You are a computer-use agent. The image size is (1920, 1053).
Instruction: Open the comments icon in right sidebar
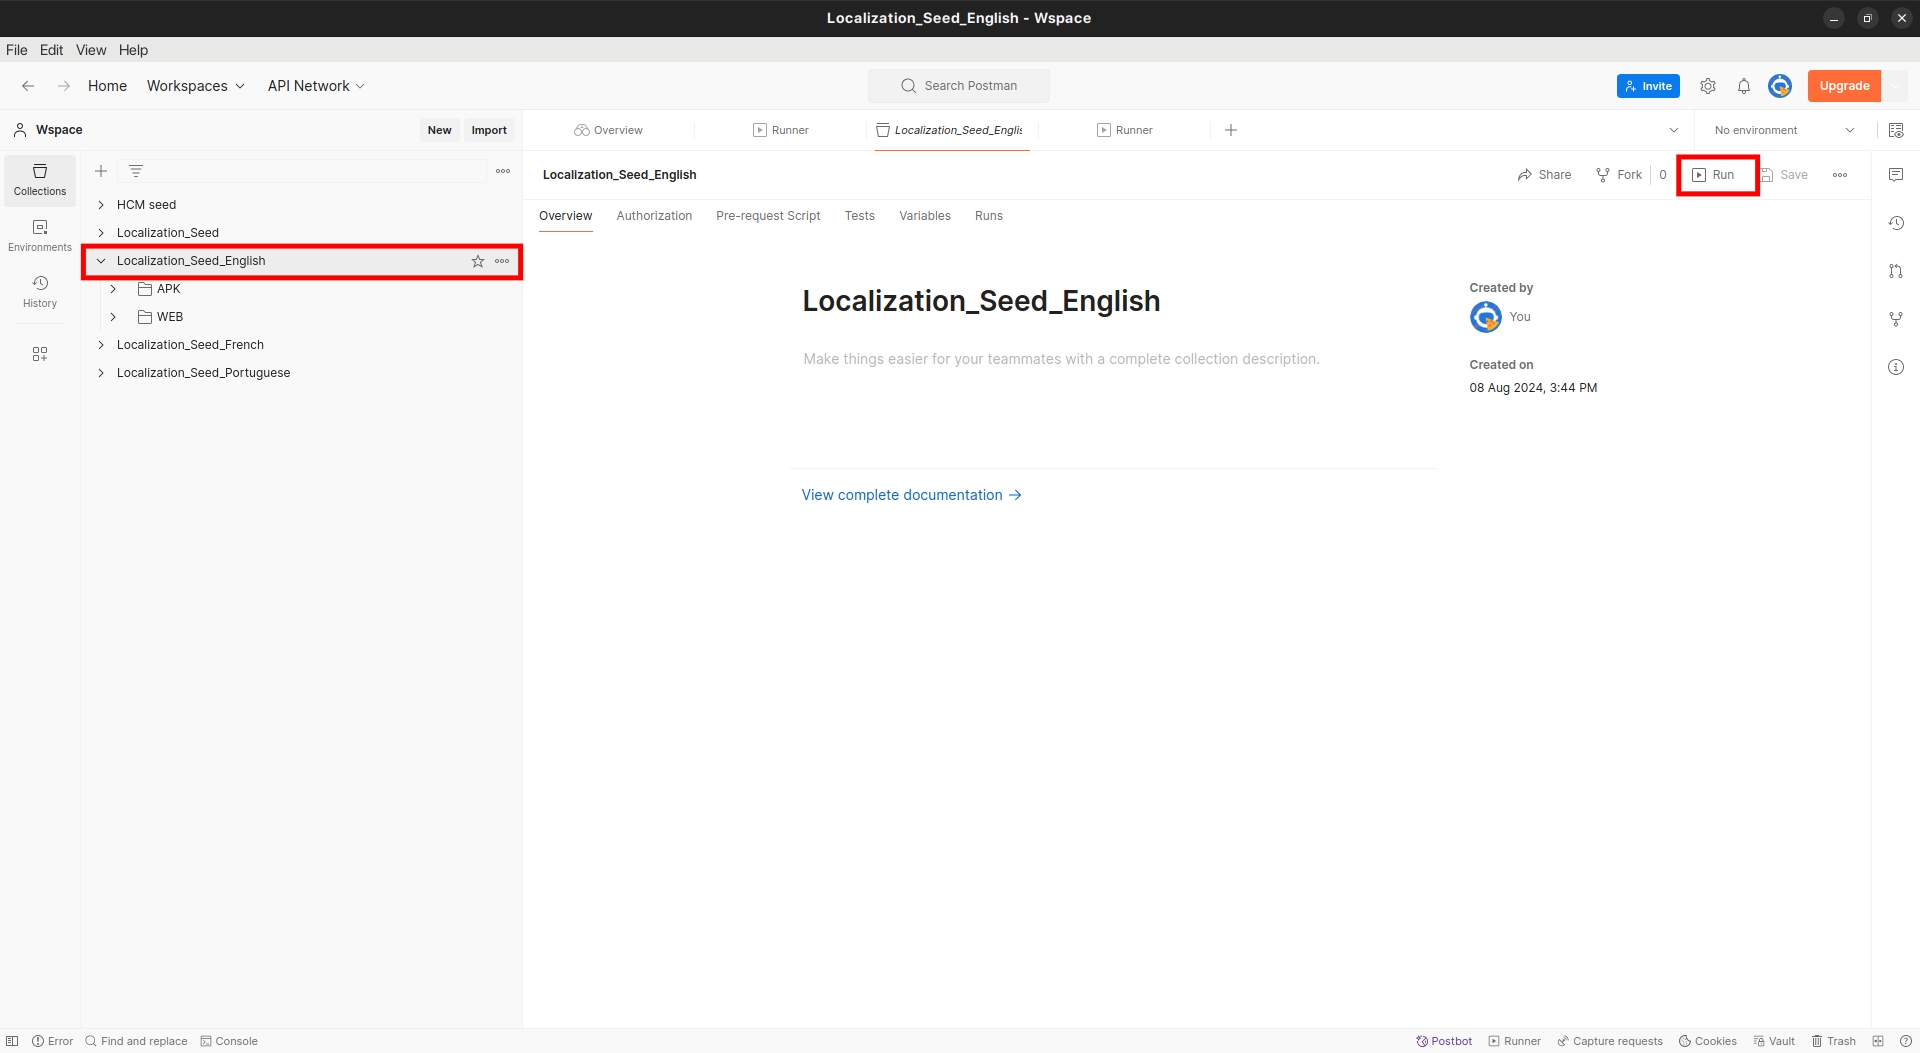[1896, 175]
